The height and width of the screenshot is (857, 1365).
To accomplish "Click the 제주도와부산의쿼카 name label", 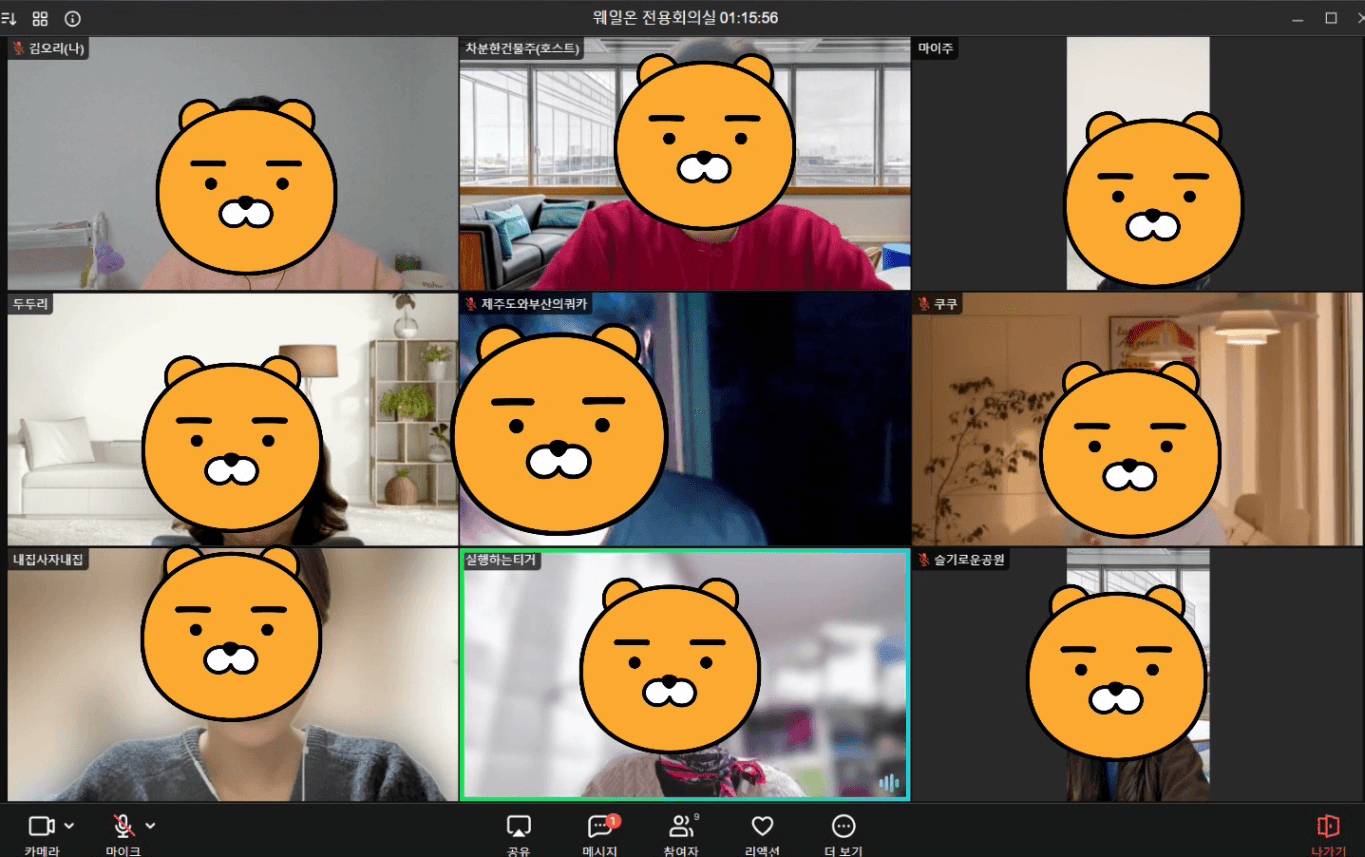I will [527, 303].
